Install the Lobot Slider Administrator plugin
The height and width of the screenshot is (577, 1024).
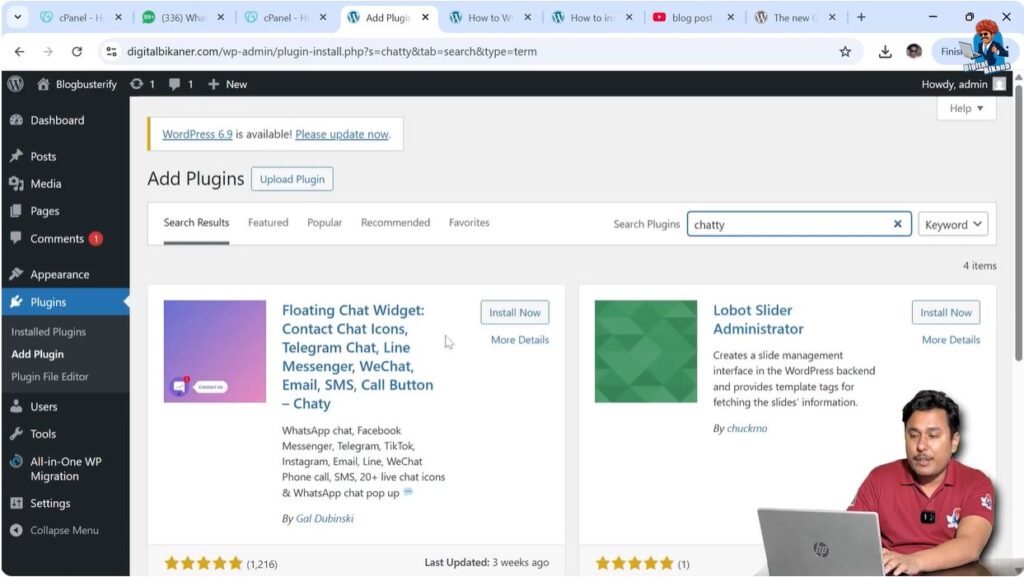[x=946, y=313]
